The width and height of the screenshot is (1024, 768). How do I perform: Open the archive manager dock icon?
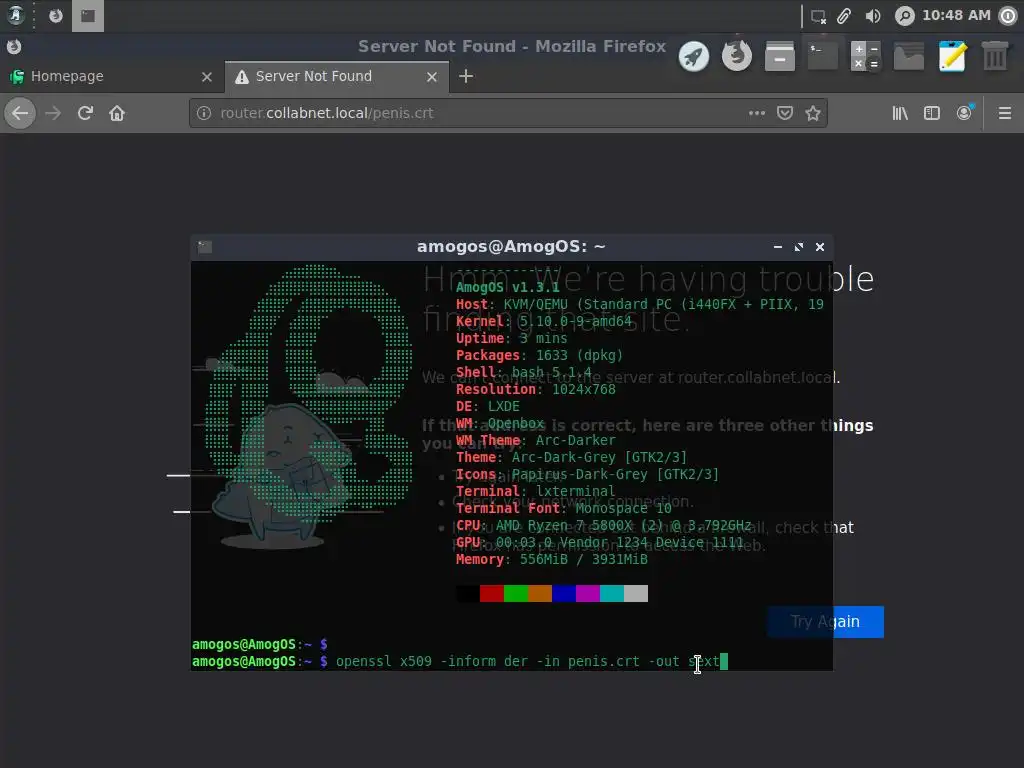(780, 56)
